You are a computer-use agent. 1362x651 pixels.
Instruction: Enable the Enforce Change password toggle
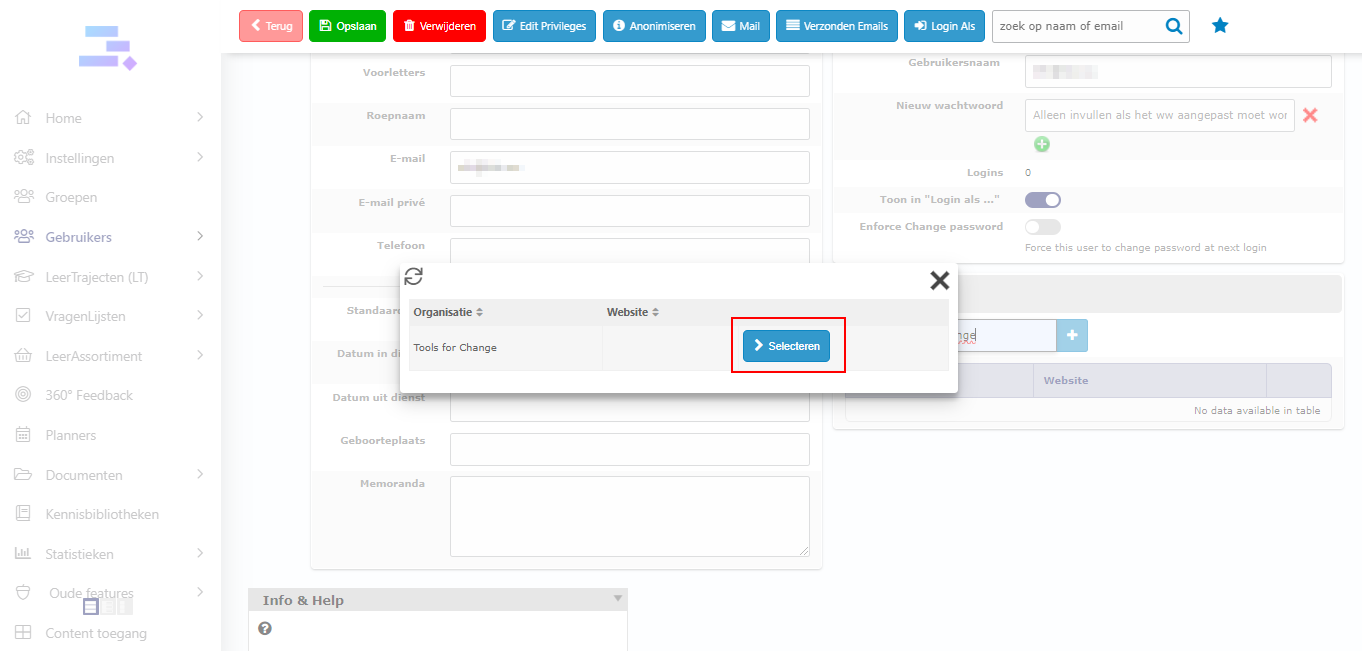pos(1042,227)
